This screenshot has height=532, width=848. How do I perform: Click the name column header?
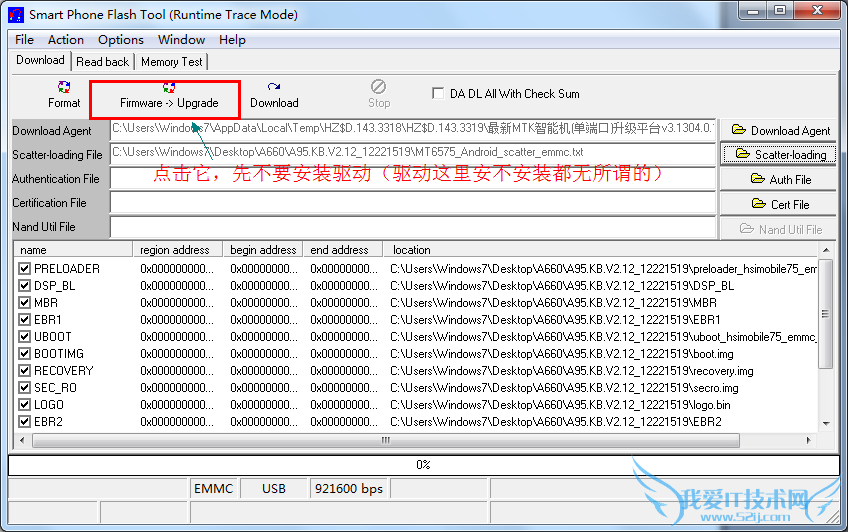click(x=74, y=250)
